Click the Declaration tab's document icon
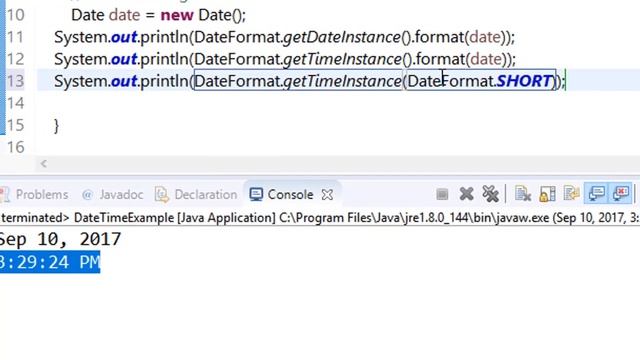640x360 pixels. point(162,195)
